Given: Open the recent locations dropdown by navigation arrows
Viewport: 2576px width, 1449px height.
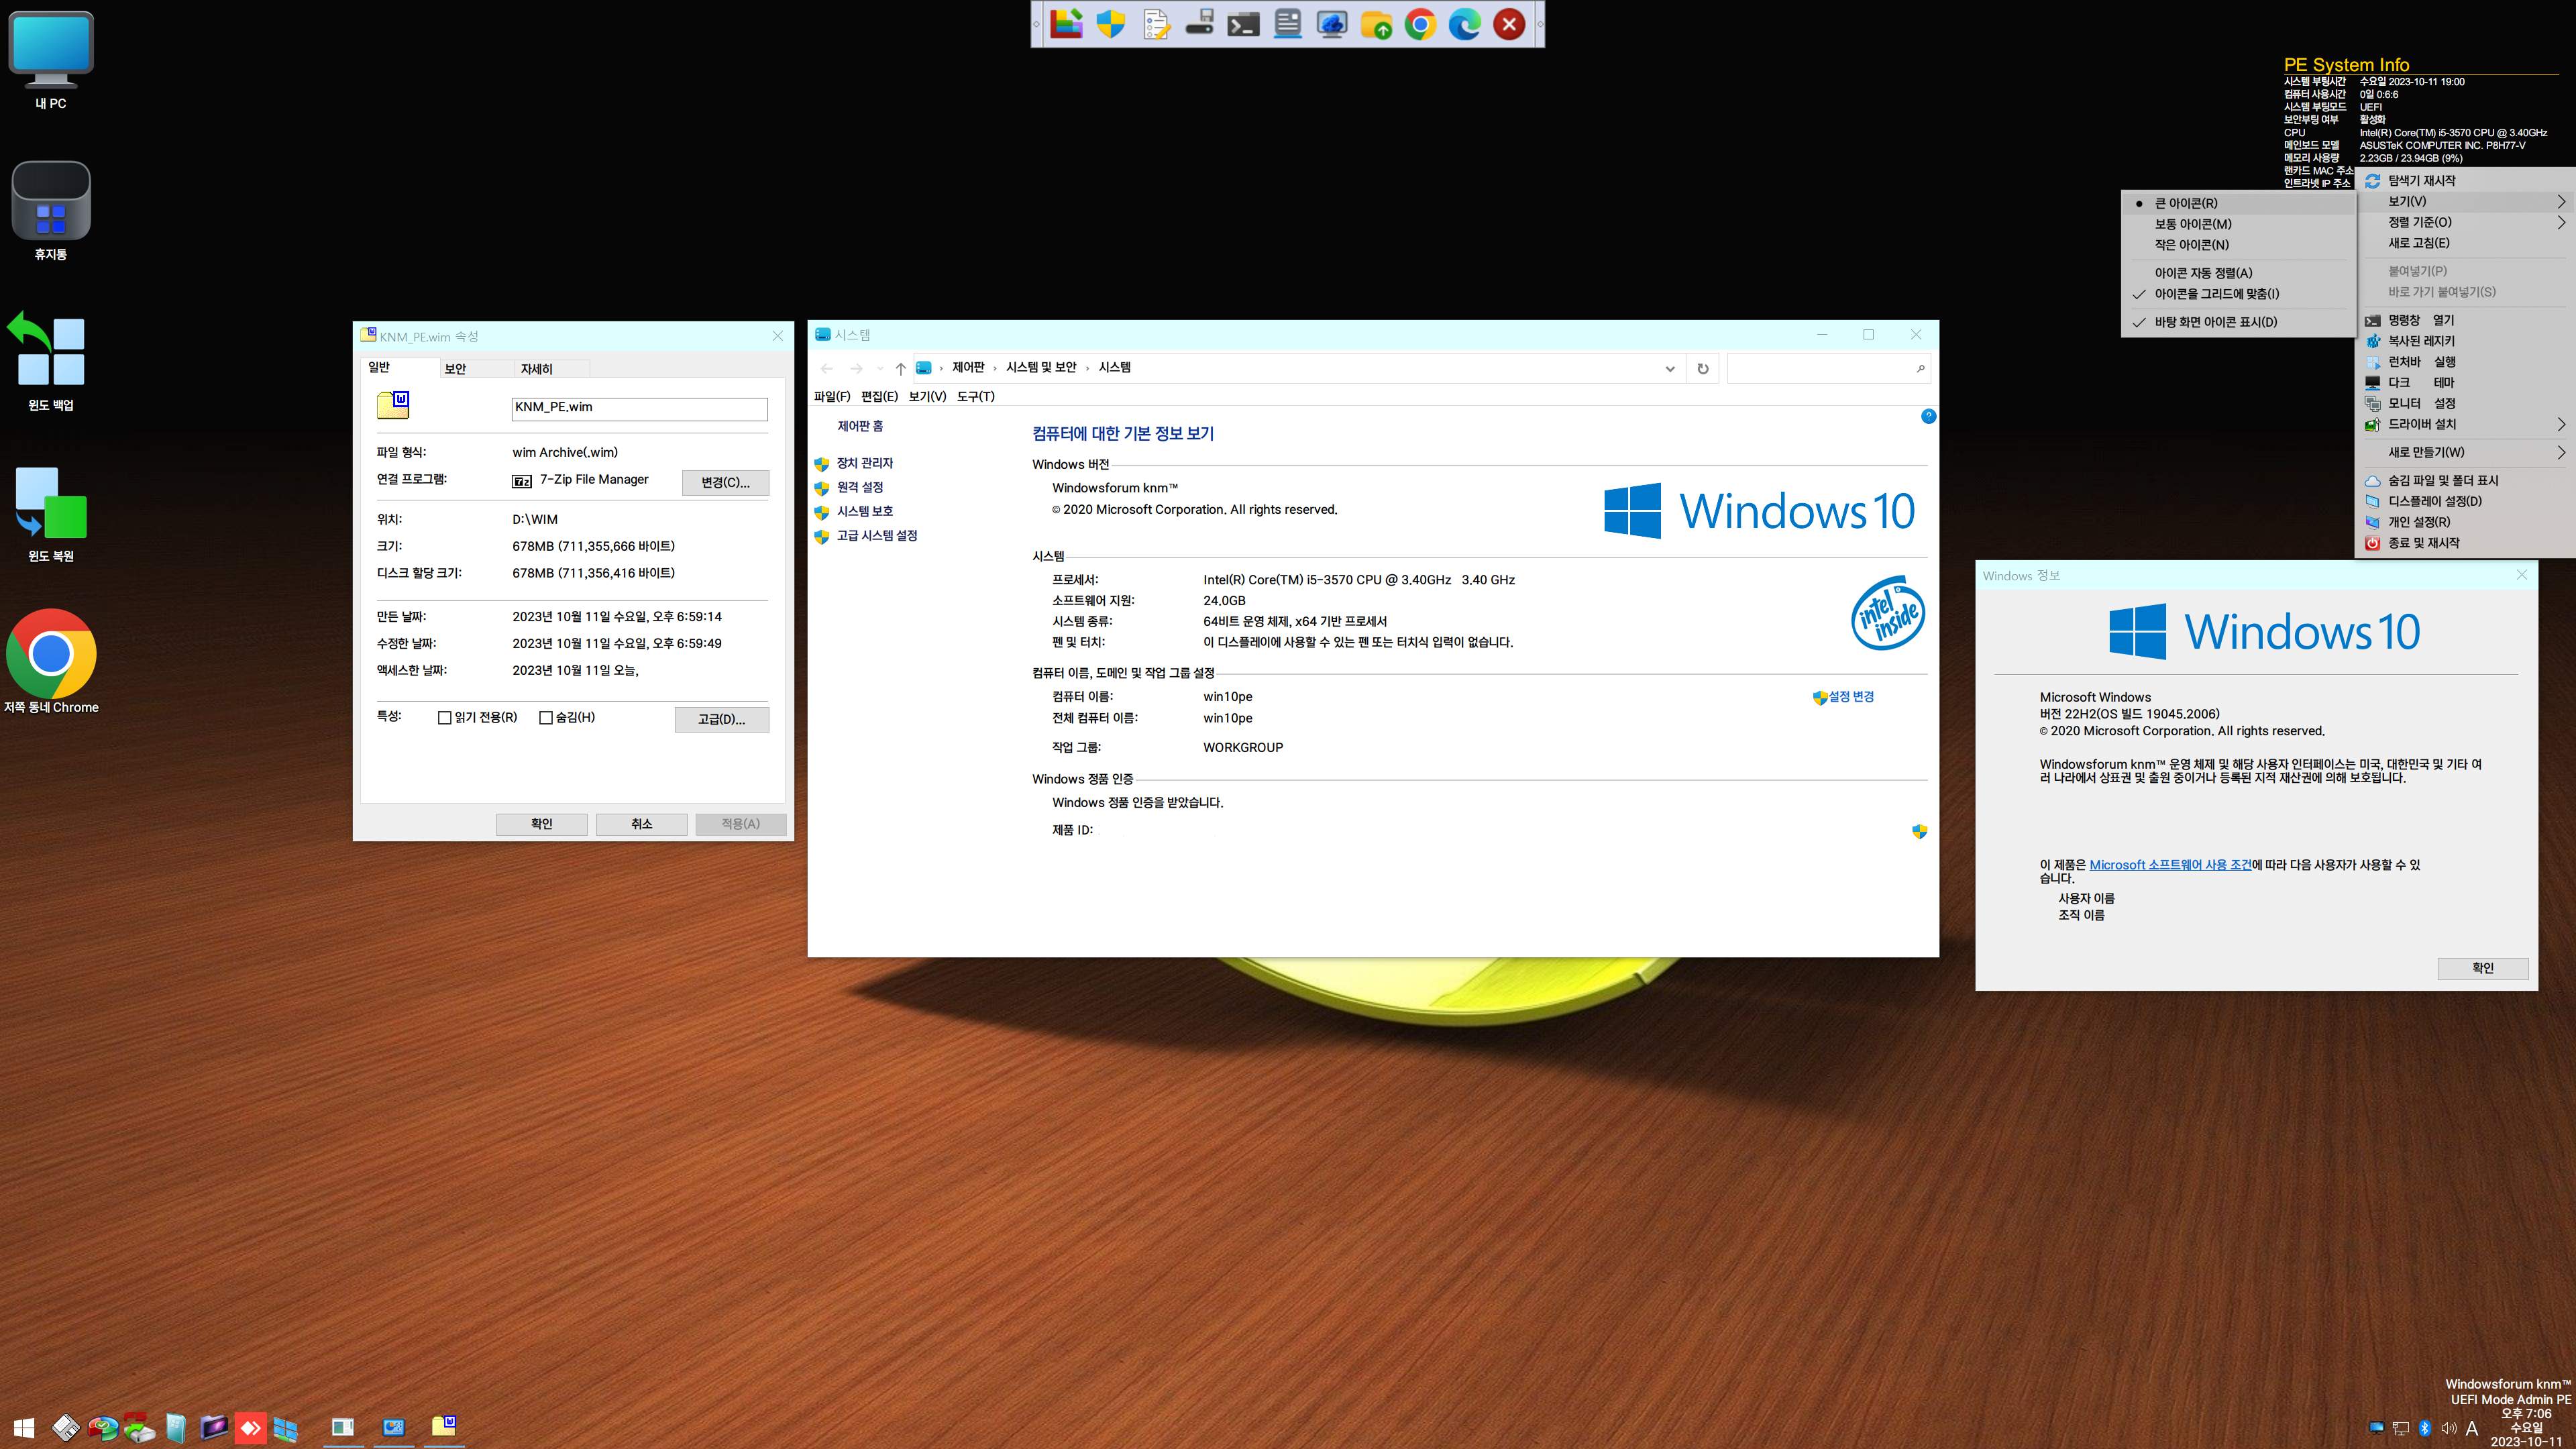Looking at the screenshot, I should point(880,369).
